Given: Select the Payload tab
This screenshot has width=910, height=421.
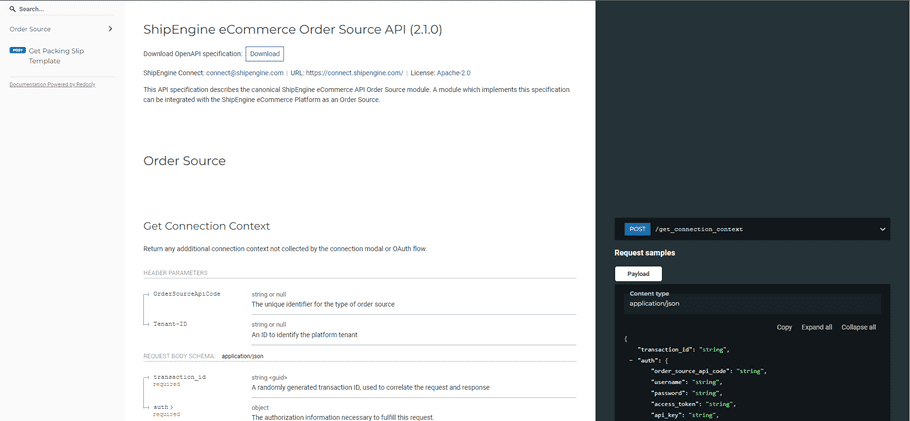Looking at the screenshot, I should click(638, 274).
